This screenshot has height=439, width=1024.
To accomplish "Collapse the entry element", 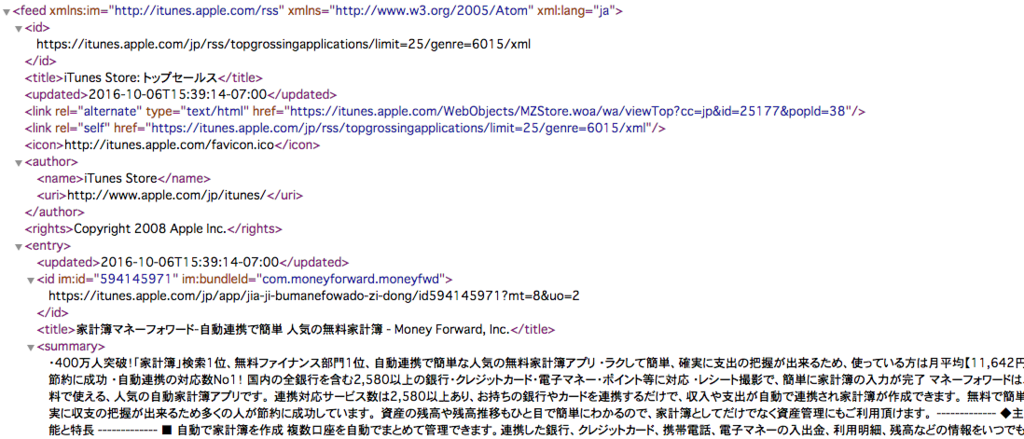I will (x=18, y=246).
